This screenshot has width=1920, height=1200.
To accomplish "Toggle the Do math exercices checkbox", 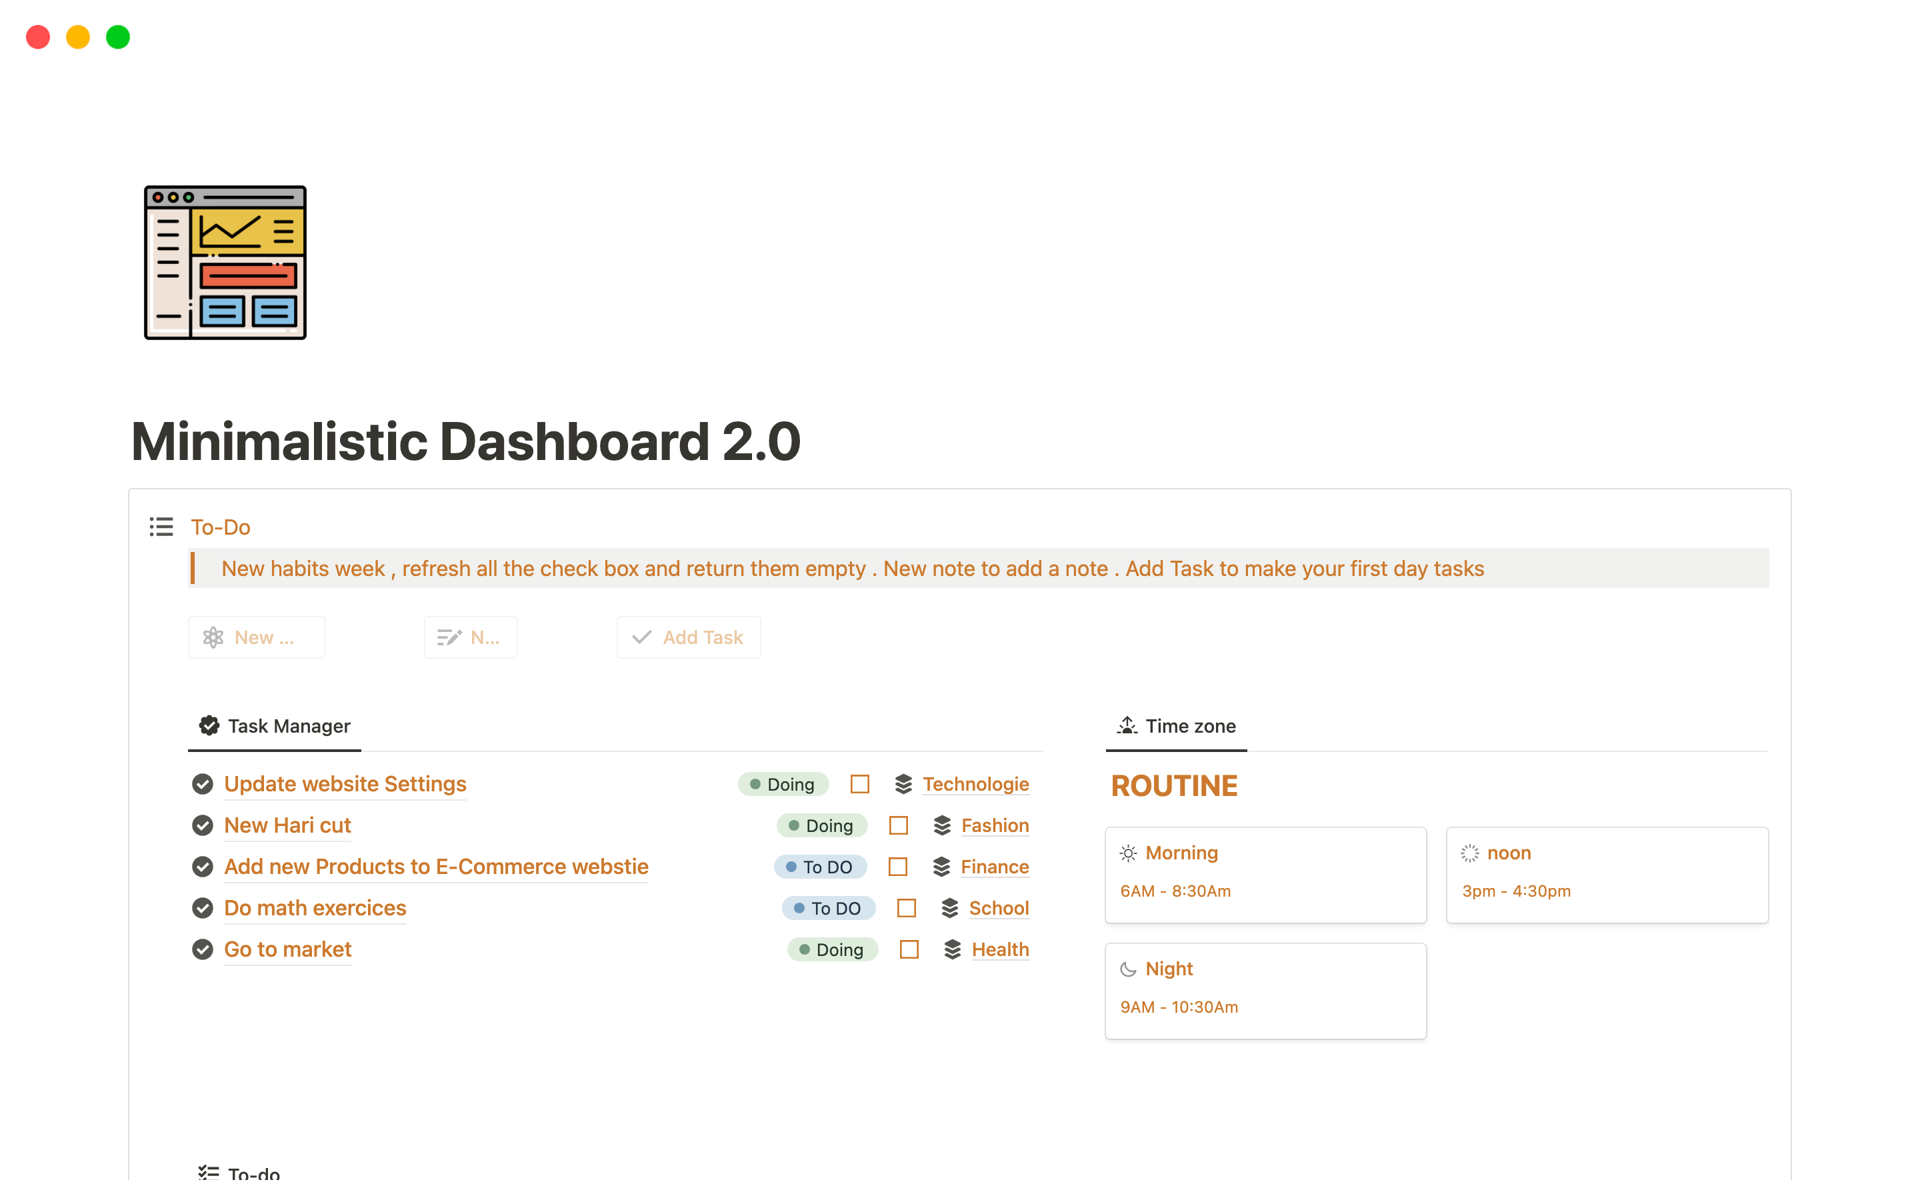I will [x=906, y=908].
